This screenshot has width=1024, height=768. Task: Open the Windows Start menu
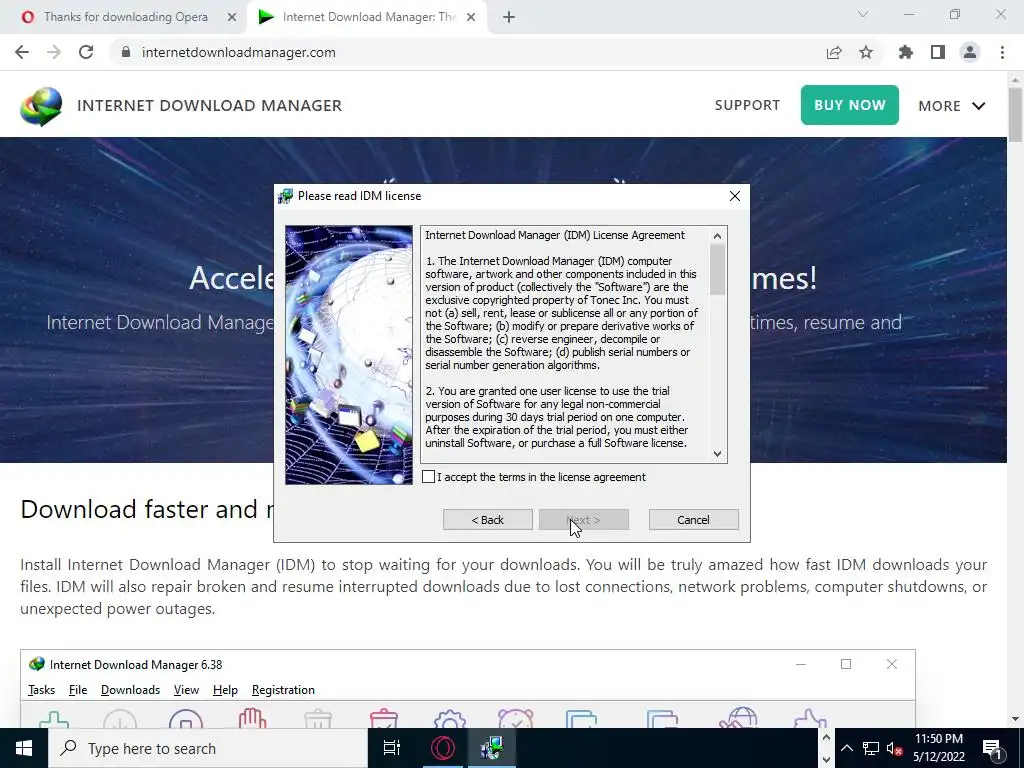coord(24,748)
